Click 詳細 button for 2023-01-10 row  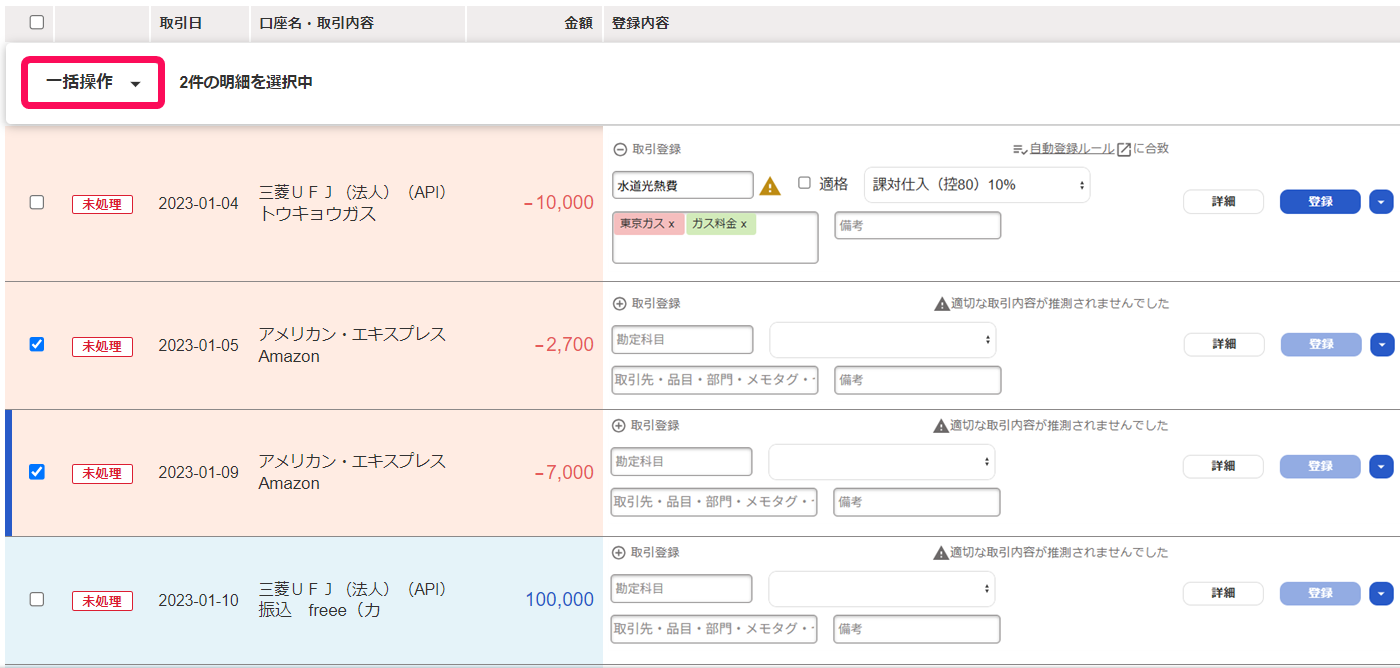tap(1223, 594)
